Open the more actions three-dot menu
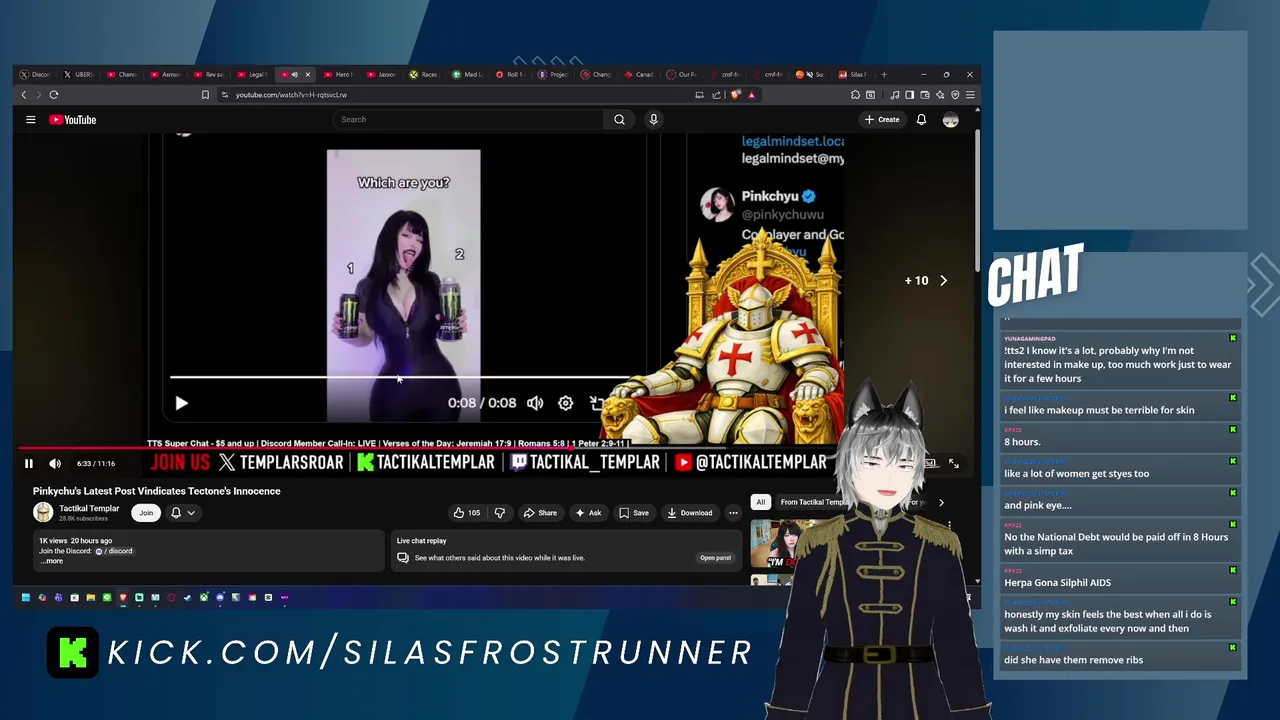The height and width of the screenshot is (720, 1280). pyautogui.click(x=733, y=513)
